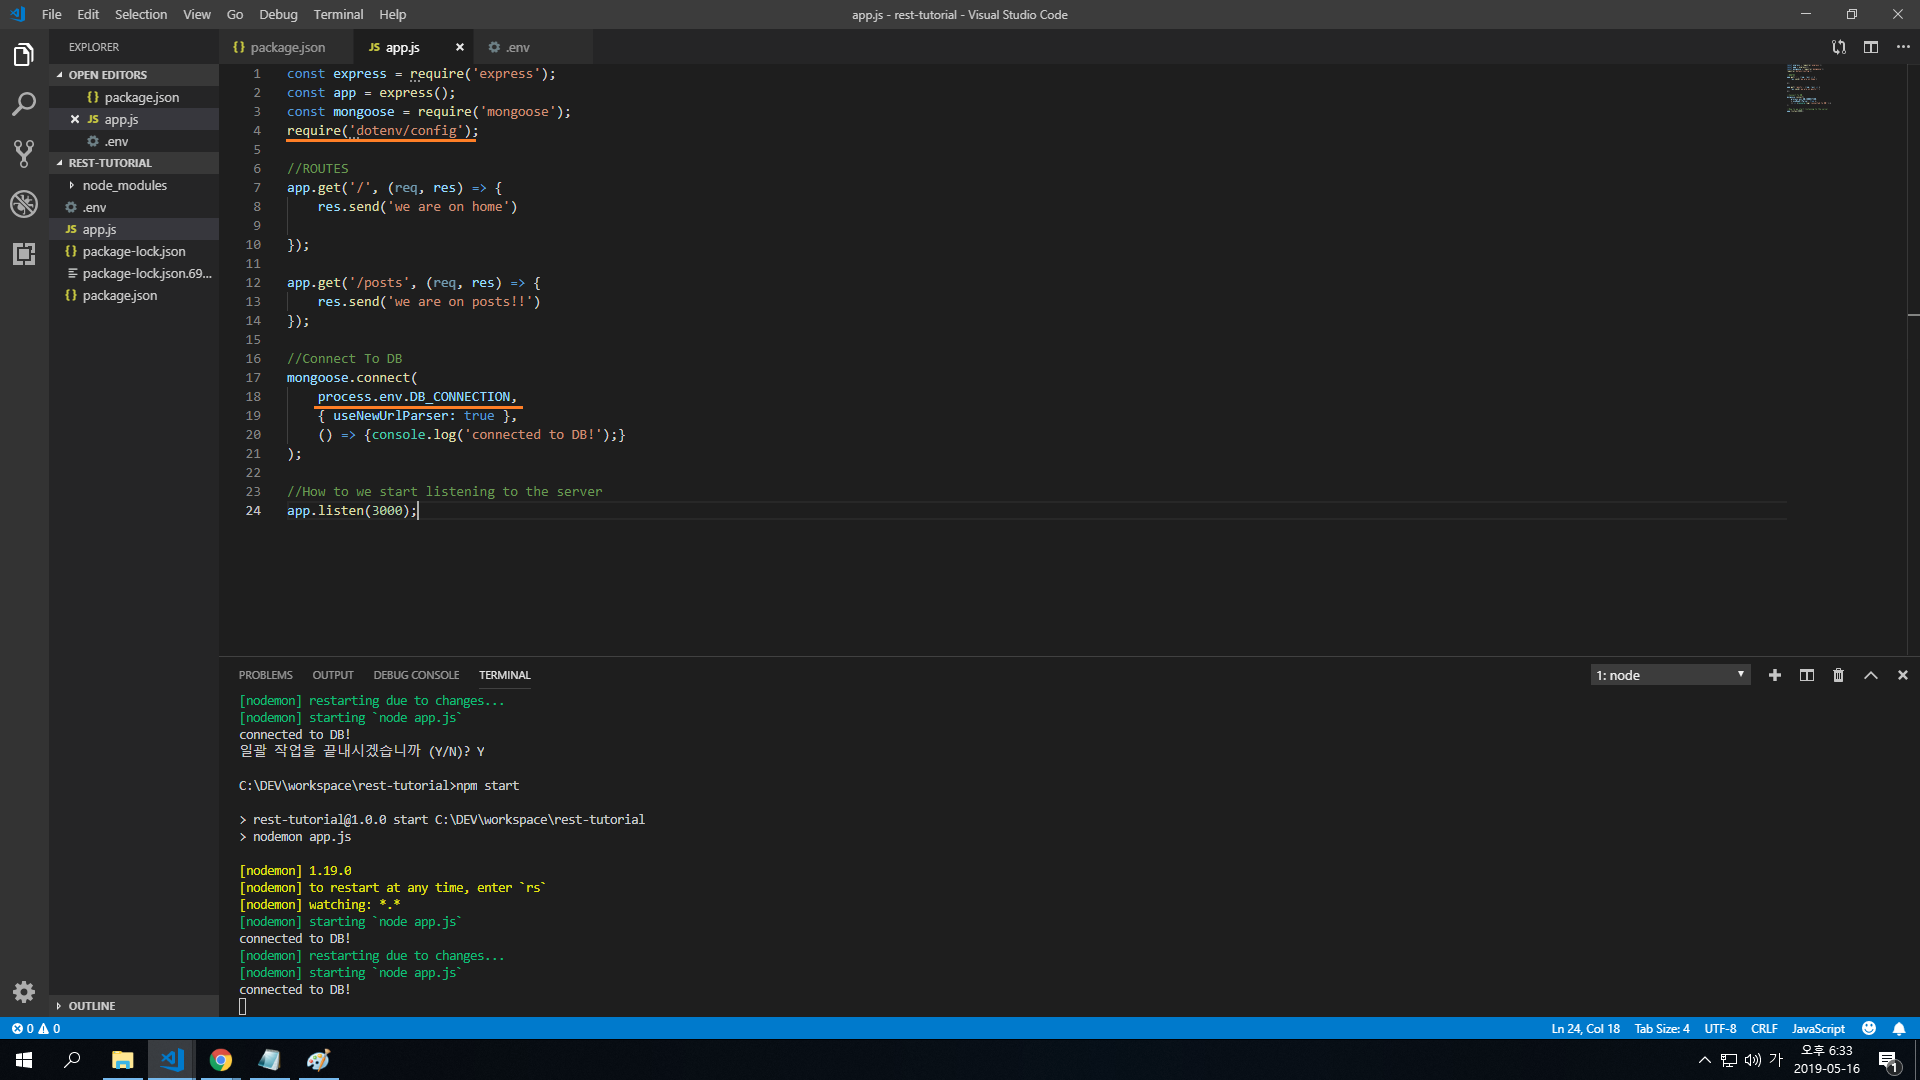This screenshot has height=1080, width=1920.
Task: Switch to the Problems panel tab
Action: pyautogui.click(x=265, y=675)
